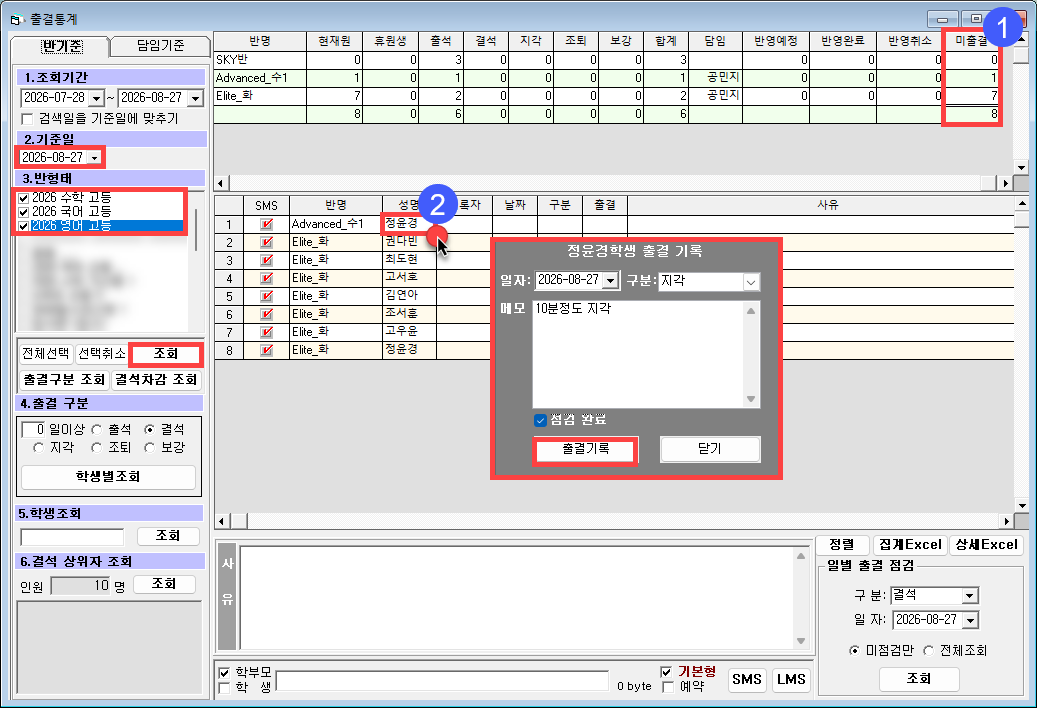The width and height of the screenshot is (1037, 708).
Task: Toggle SMS checkbox for row 6 조서훈
Action: tap(267, 314)
